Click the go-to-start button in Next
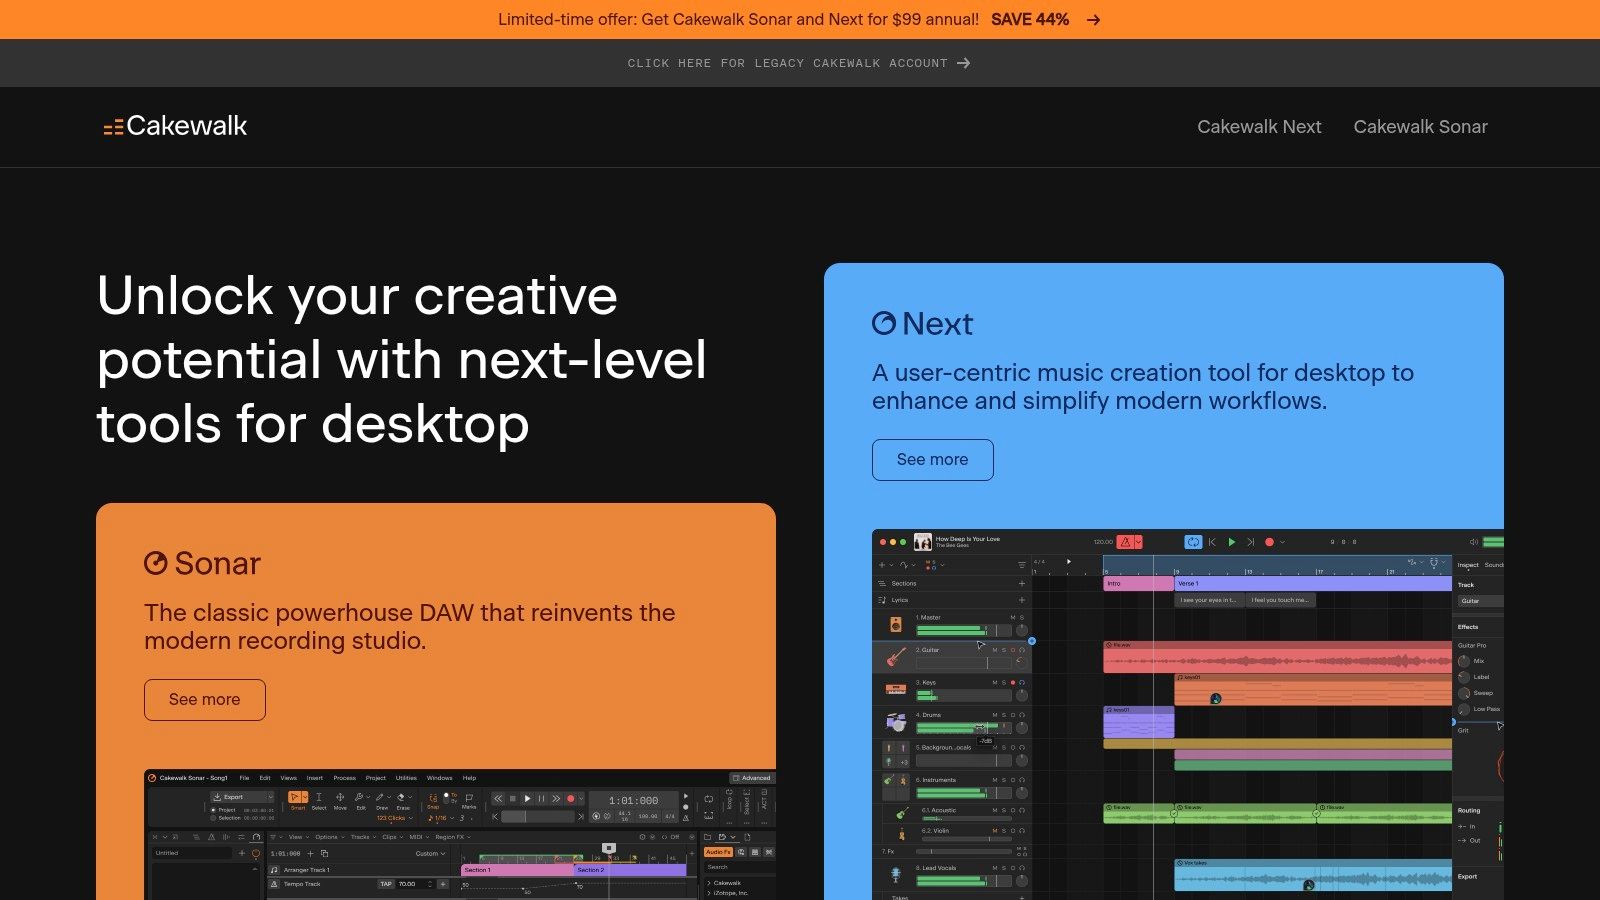The image size is (1600, 900). [1212, 542]
